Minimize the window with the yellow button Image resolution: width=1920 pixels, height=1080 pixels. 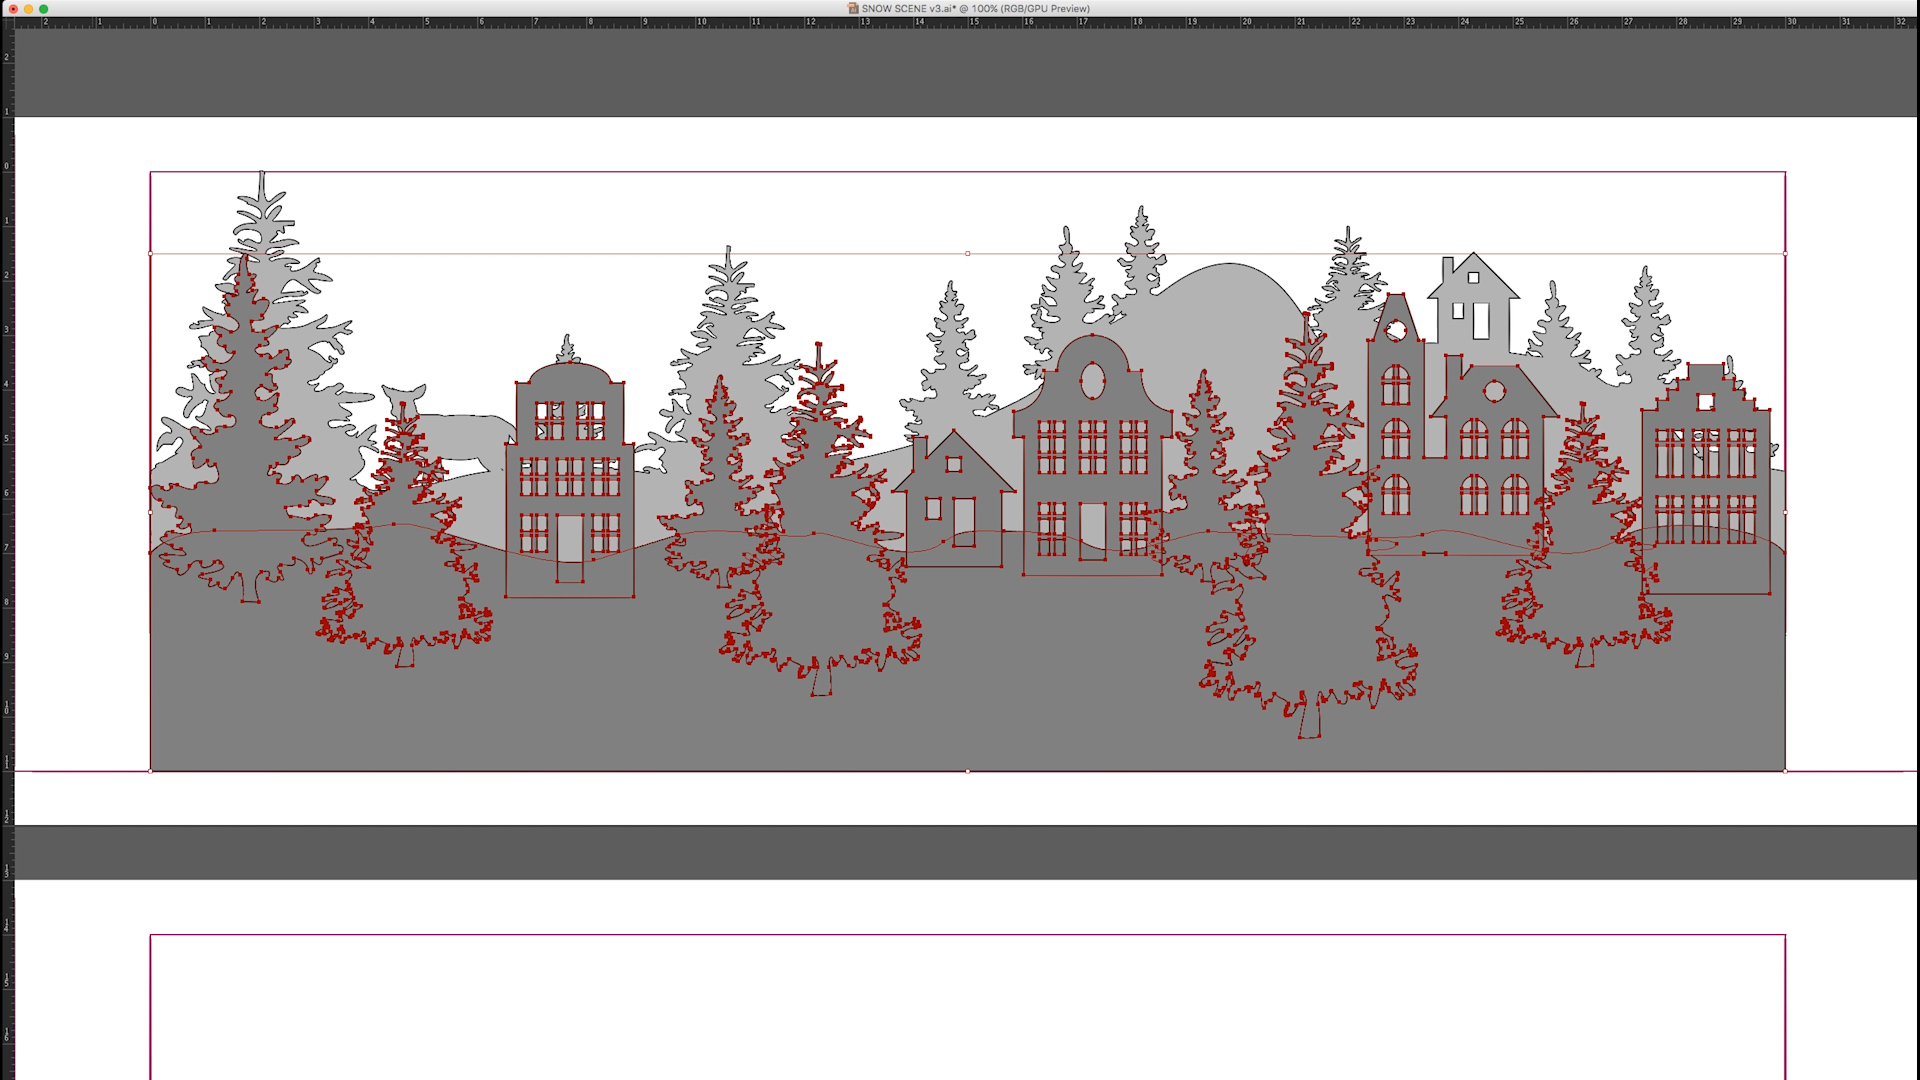point(28,8)
